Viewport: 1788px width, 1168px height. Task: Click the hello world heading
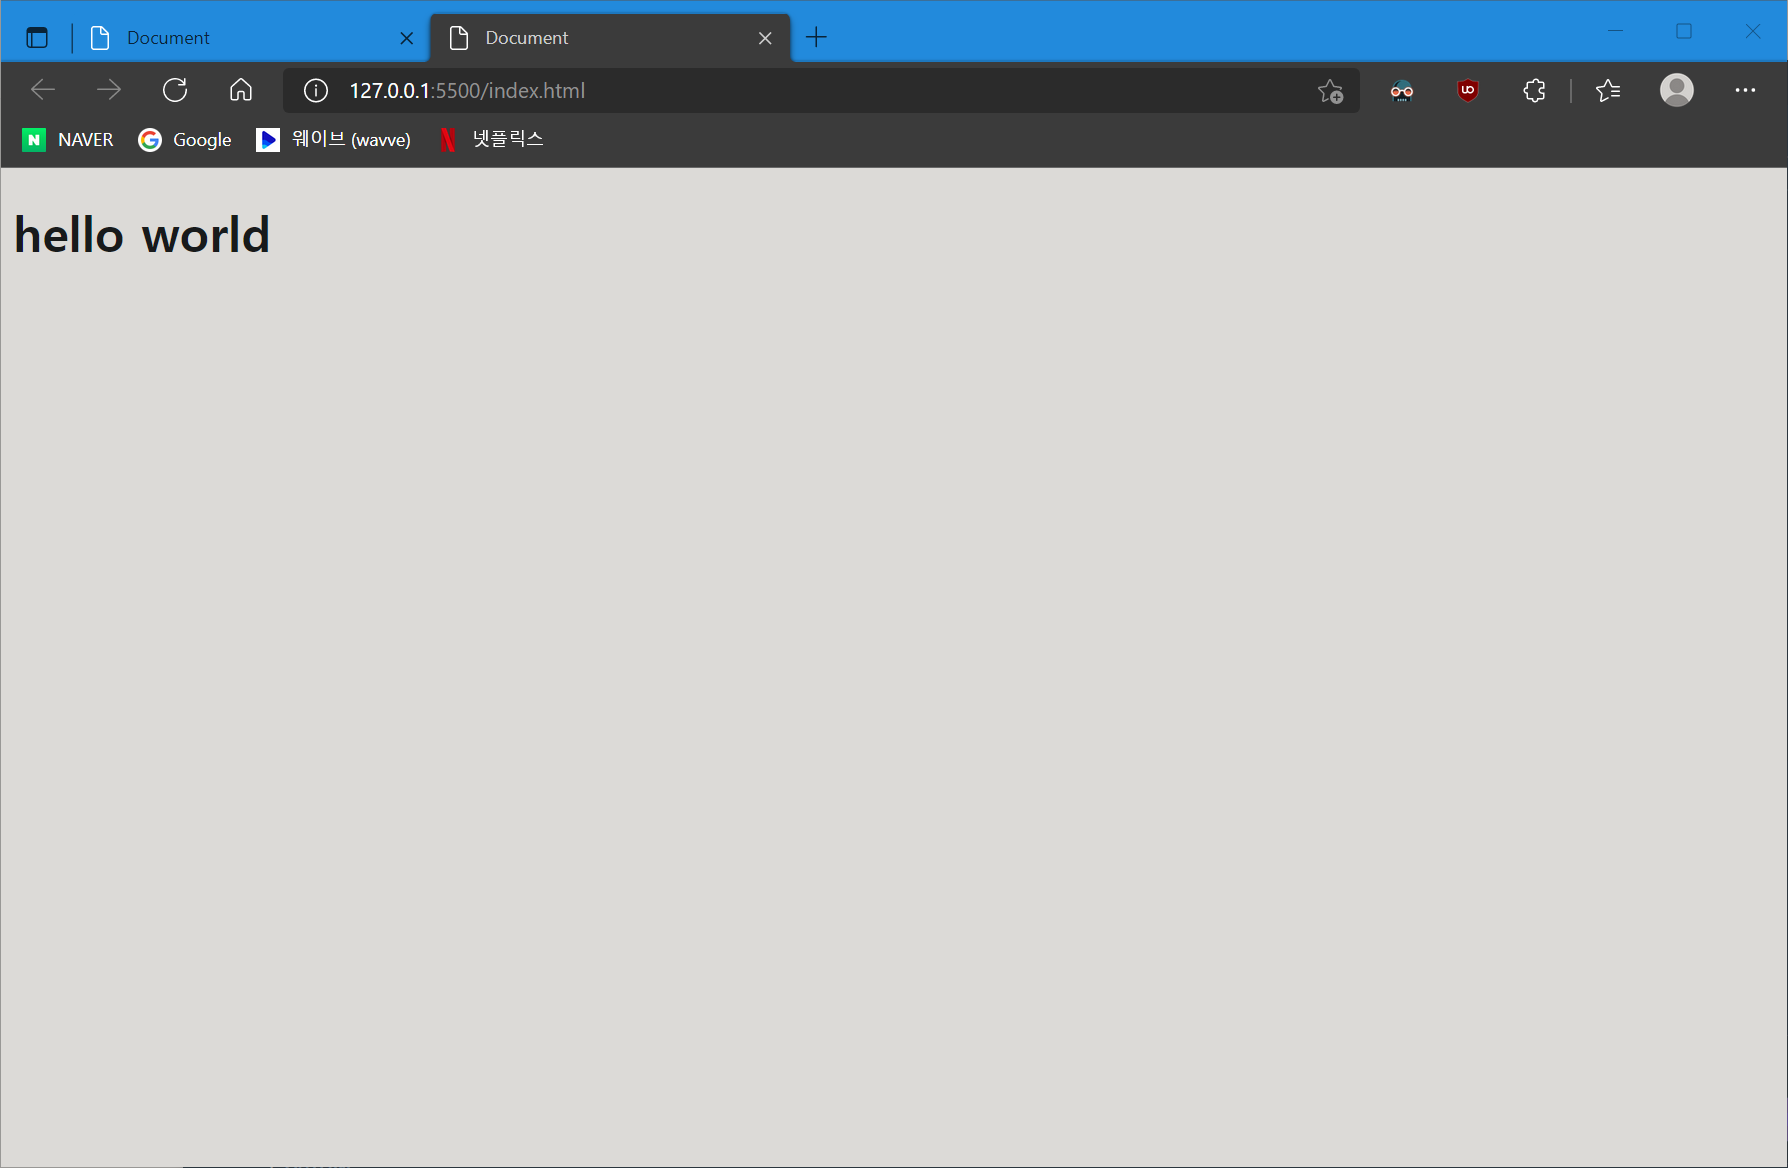[x=142, y=235]
